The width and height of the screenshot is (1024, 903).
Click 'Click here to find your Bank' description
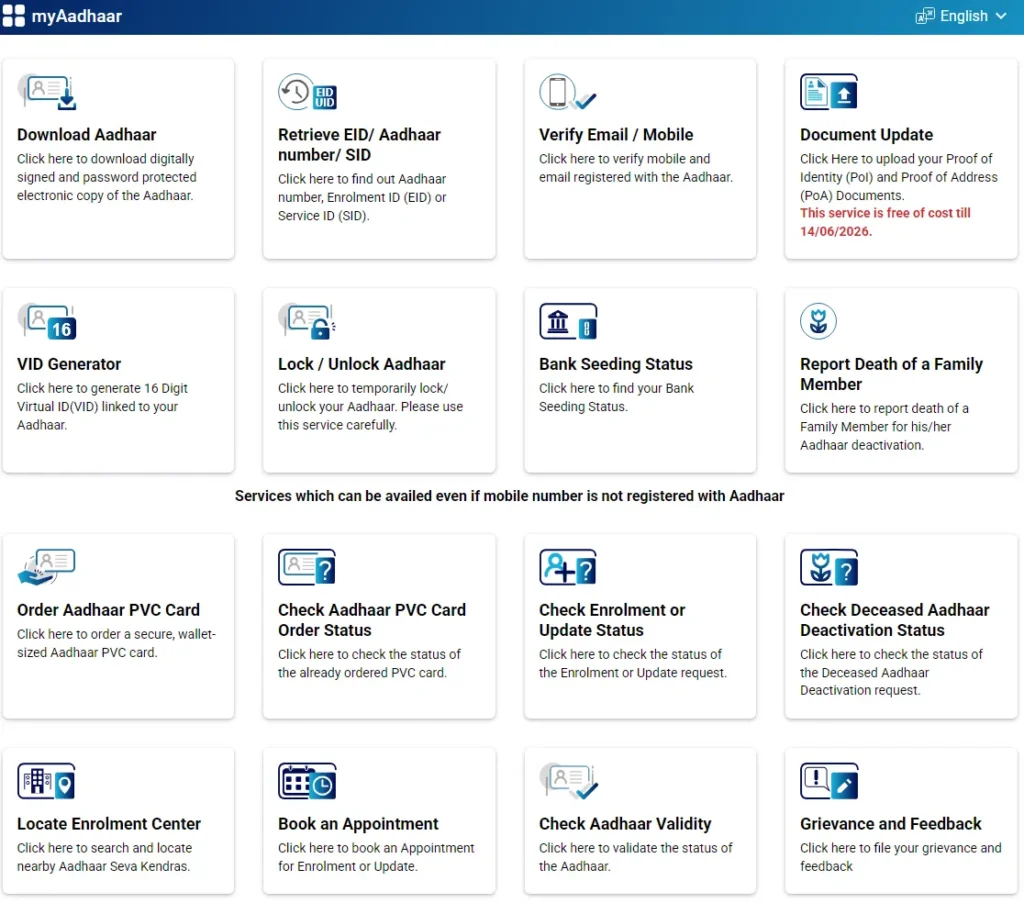616,388
